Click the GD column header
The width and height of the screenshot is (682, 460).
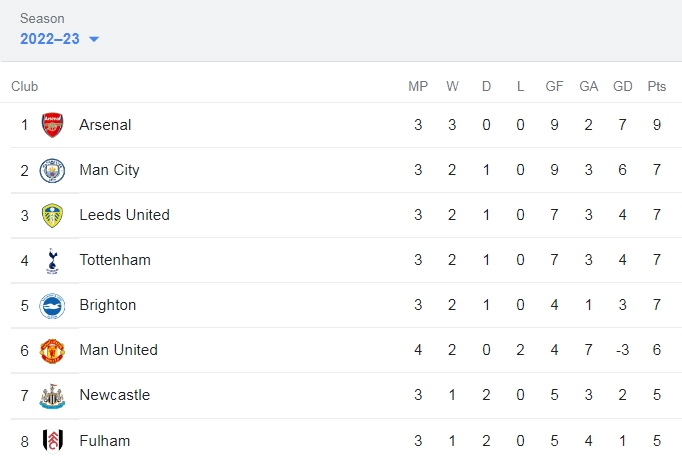pos(622,86)
